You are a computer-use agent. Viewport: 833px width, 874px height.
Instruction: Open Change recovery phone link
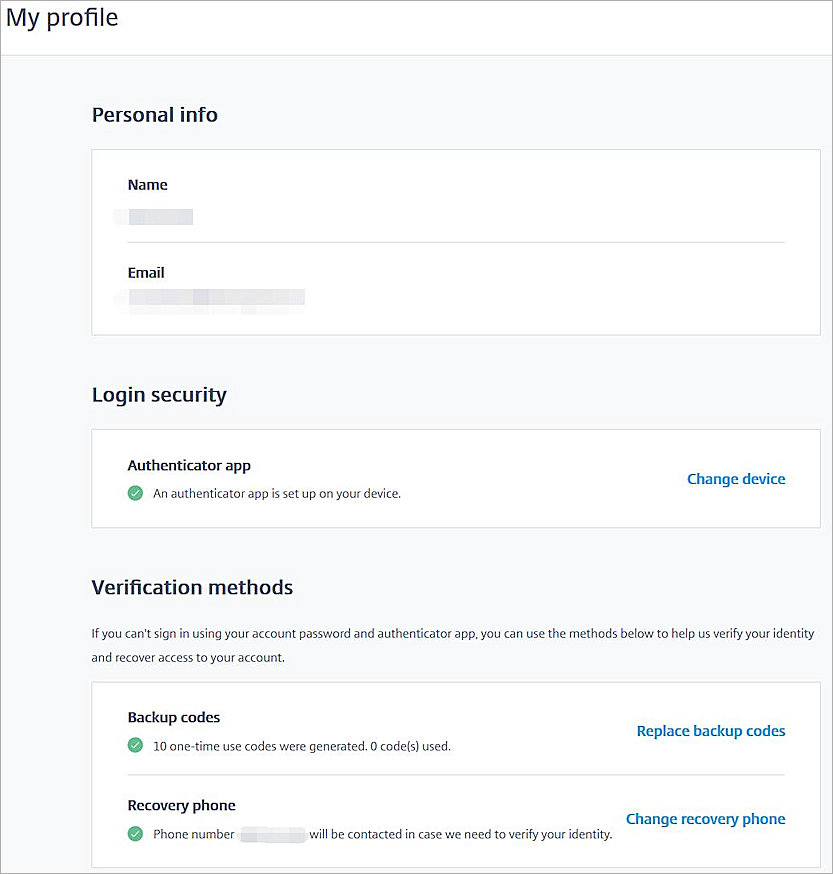[705, 819]
